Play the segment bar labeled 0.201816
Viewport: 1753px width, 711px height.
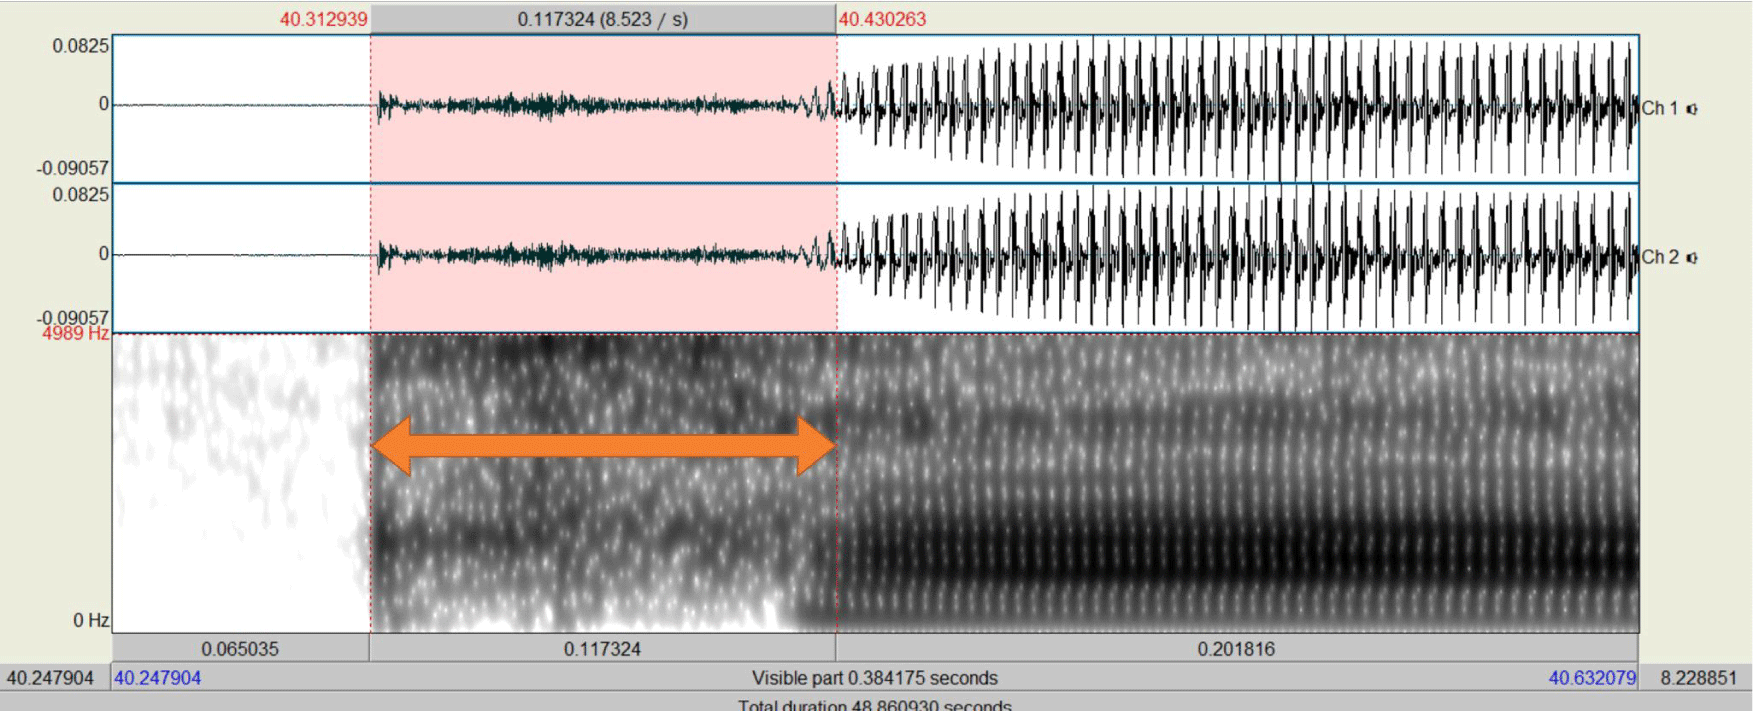pos(1237,648)
